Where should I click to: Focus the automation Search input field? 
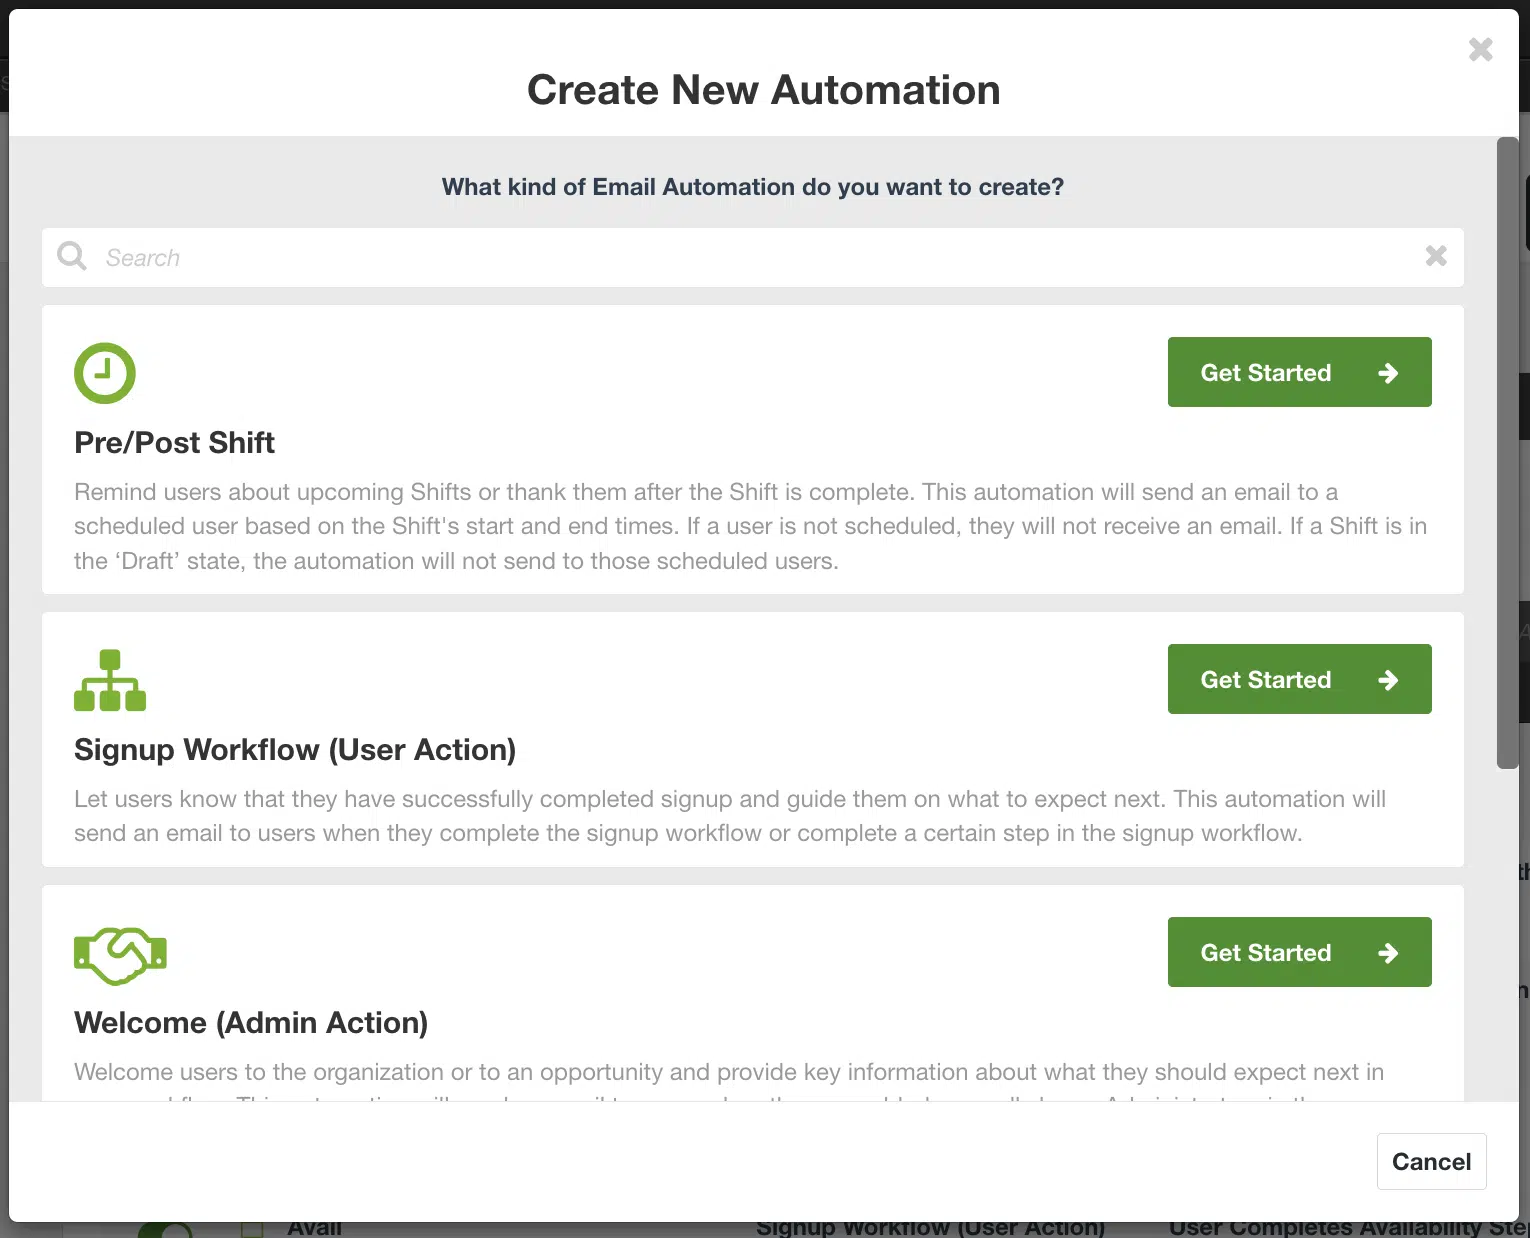tap(750, 258)
